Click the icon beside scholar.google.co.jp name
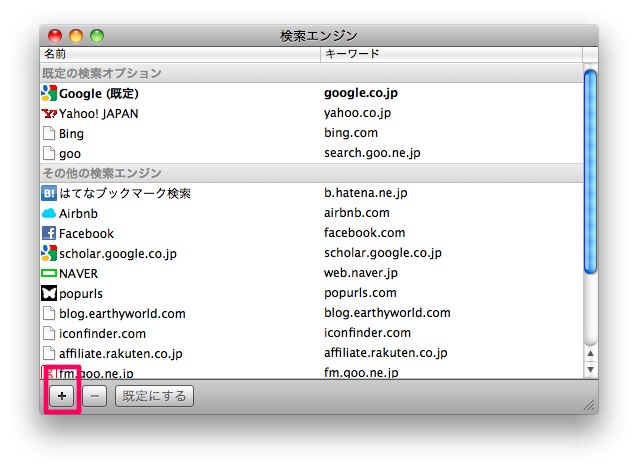This screenshot has height=469, width=638. click(49, 253)
